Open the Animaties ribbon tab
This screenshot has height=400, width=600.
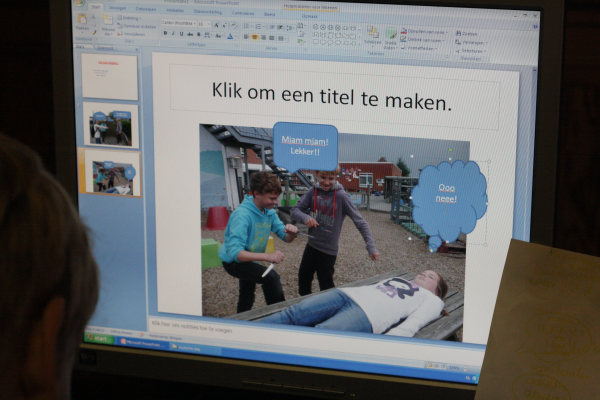click(x=175, y=10)
